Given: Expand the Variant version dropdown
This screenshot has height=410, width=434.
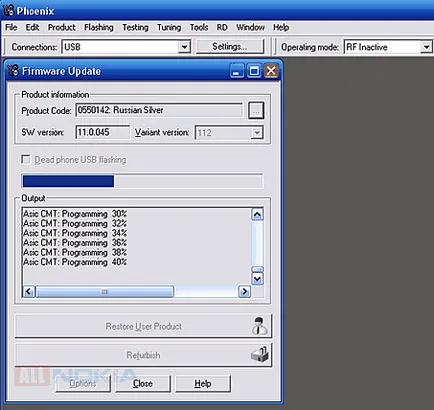Looking at the screenshot, I should (257, 133).
